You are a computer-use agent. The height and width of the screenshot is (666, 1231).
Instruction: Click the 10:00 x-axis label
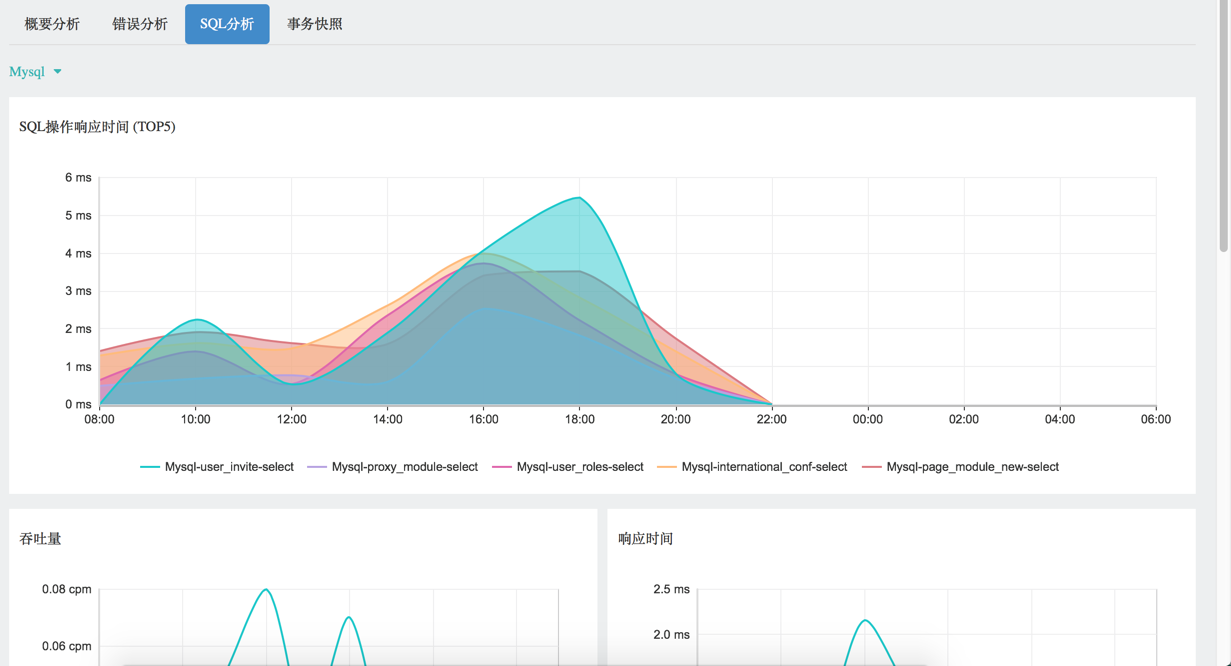click(x=196, y=419)
